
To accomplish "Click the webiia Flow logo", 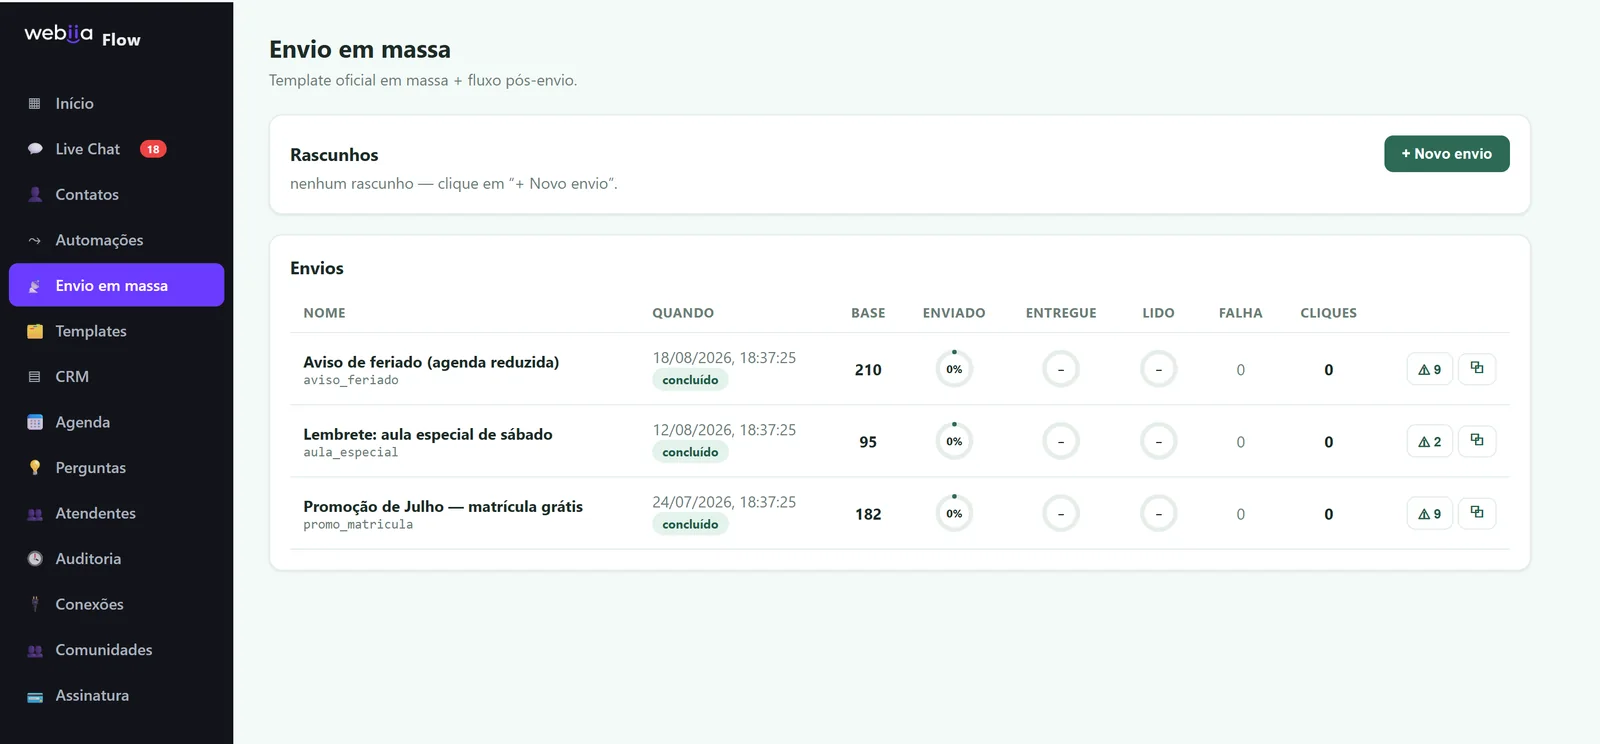I will (x=83, y=36).
